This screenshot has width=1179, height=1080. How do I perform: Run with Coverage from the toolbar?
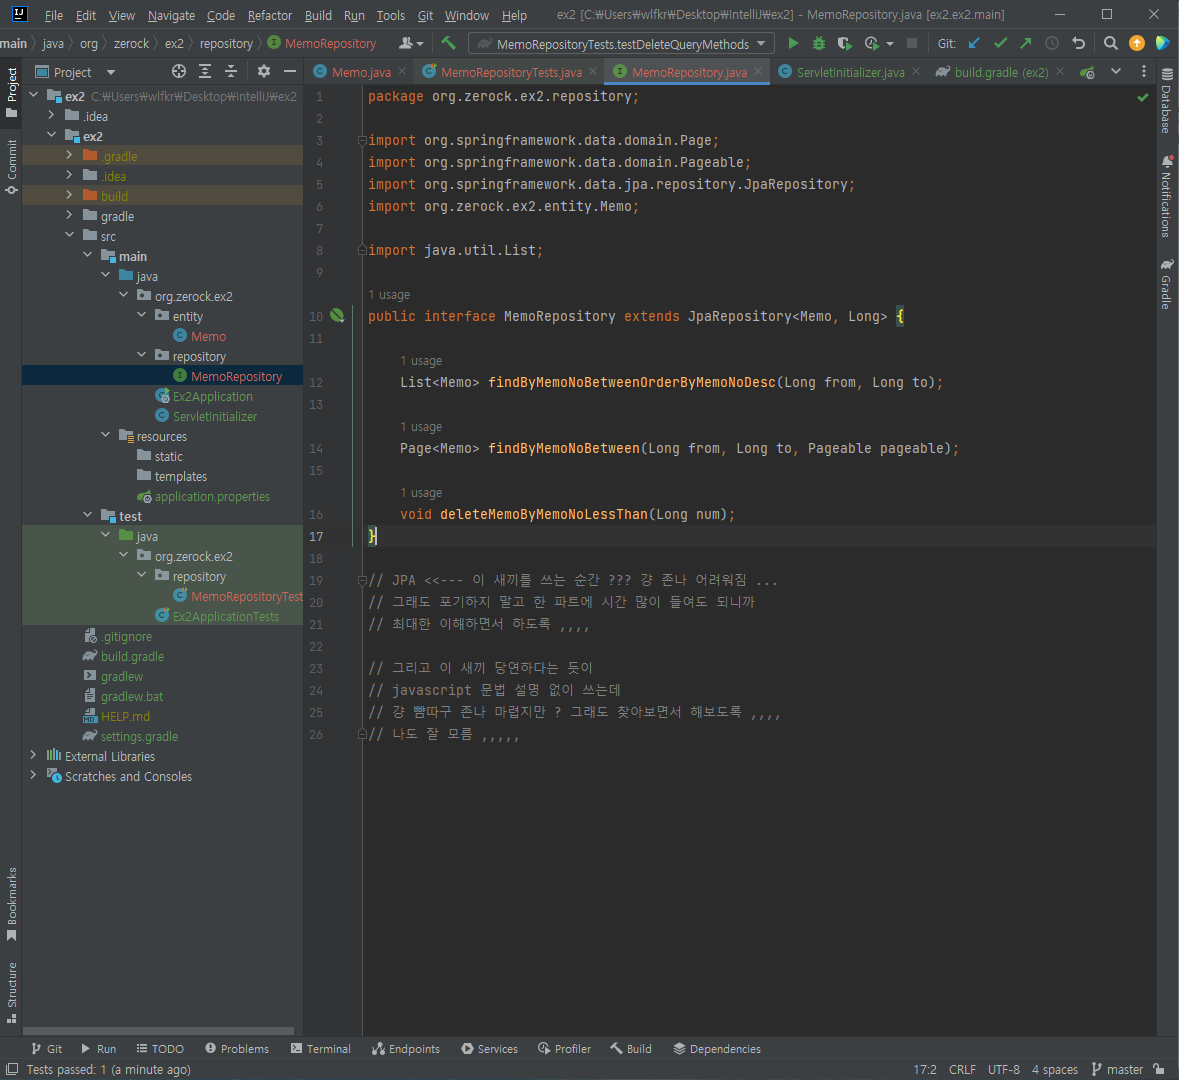[844, 44]
